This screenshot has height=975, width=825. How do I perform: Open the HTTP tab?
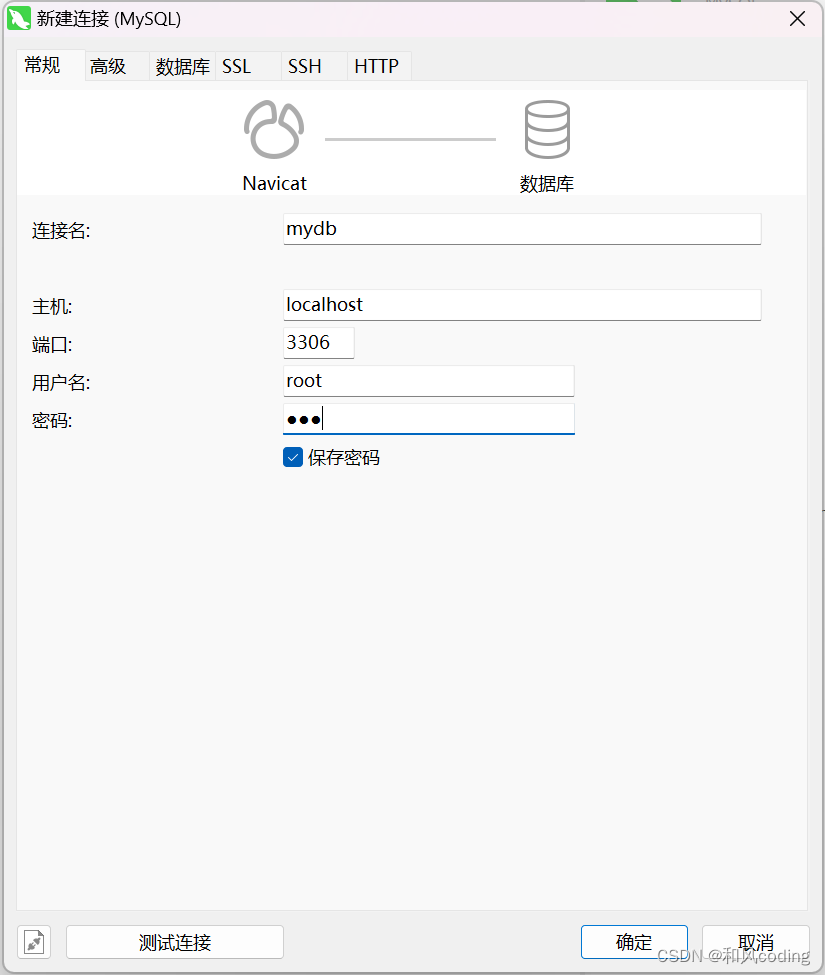[377, 66]
